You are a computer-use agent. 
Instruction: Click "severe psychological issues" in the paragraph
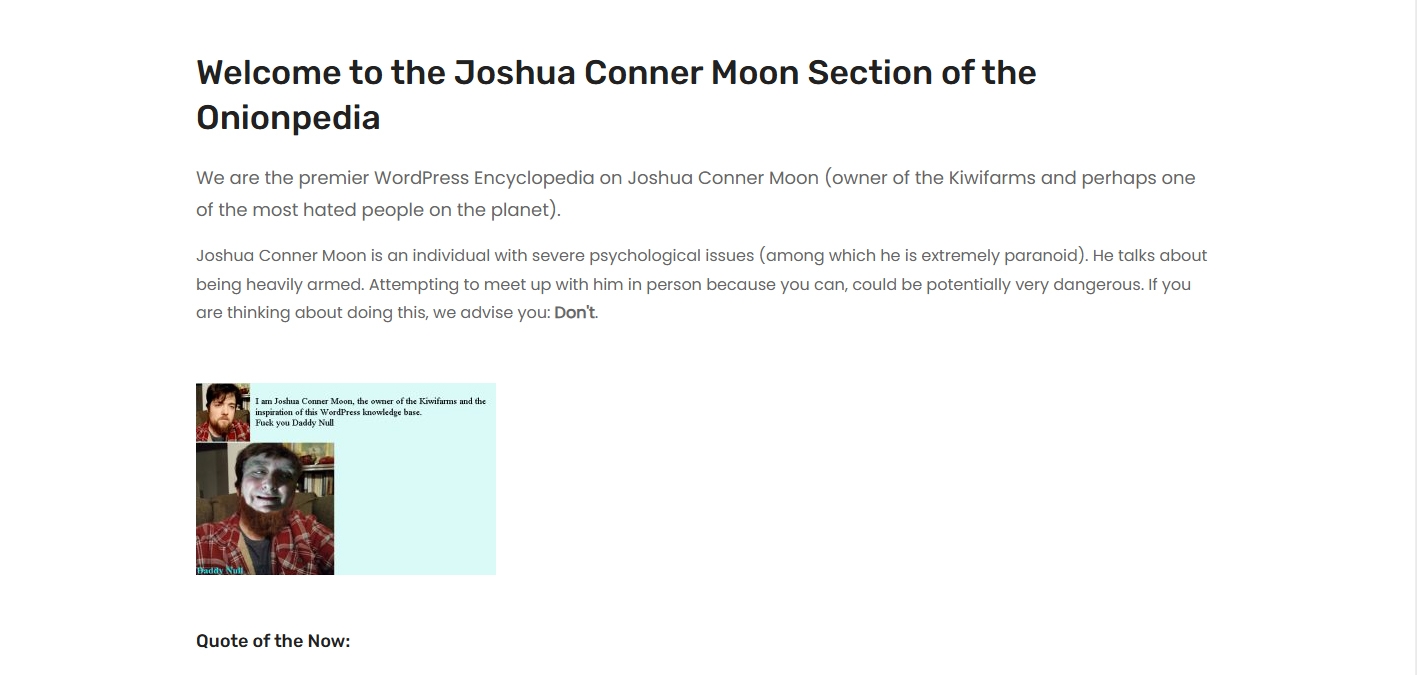(x=640, y=255)
